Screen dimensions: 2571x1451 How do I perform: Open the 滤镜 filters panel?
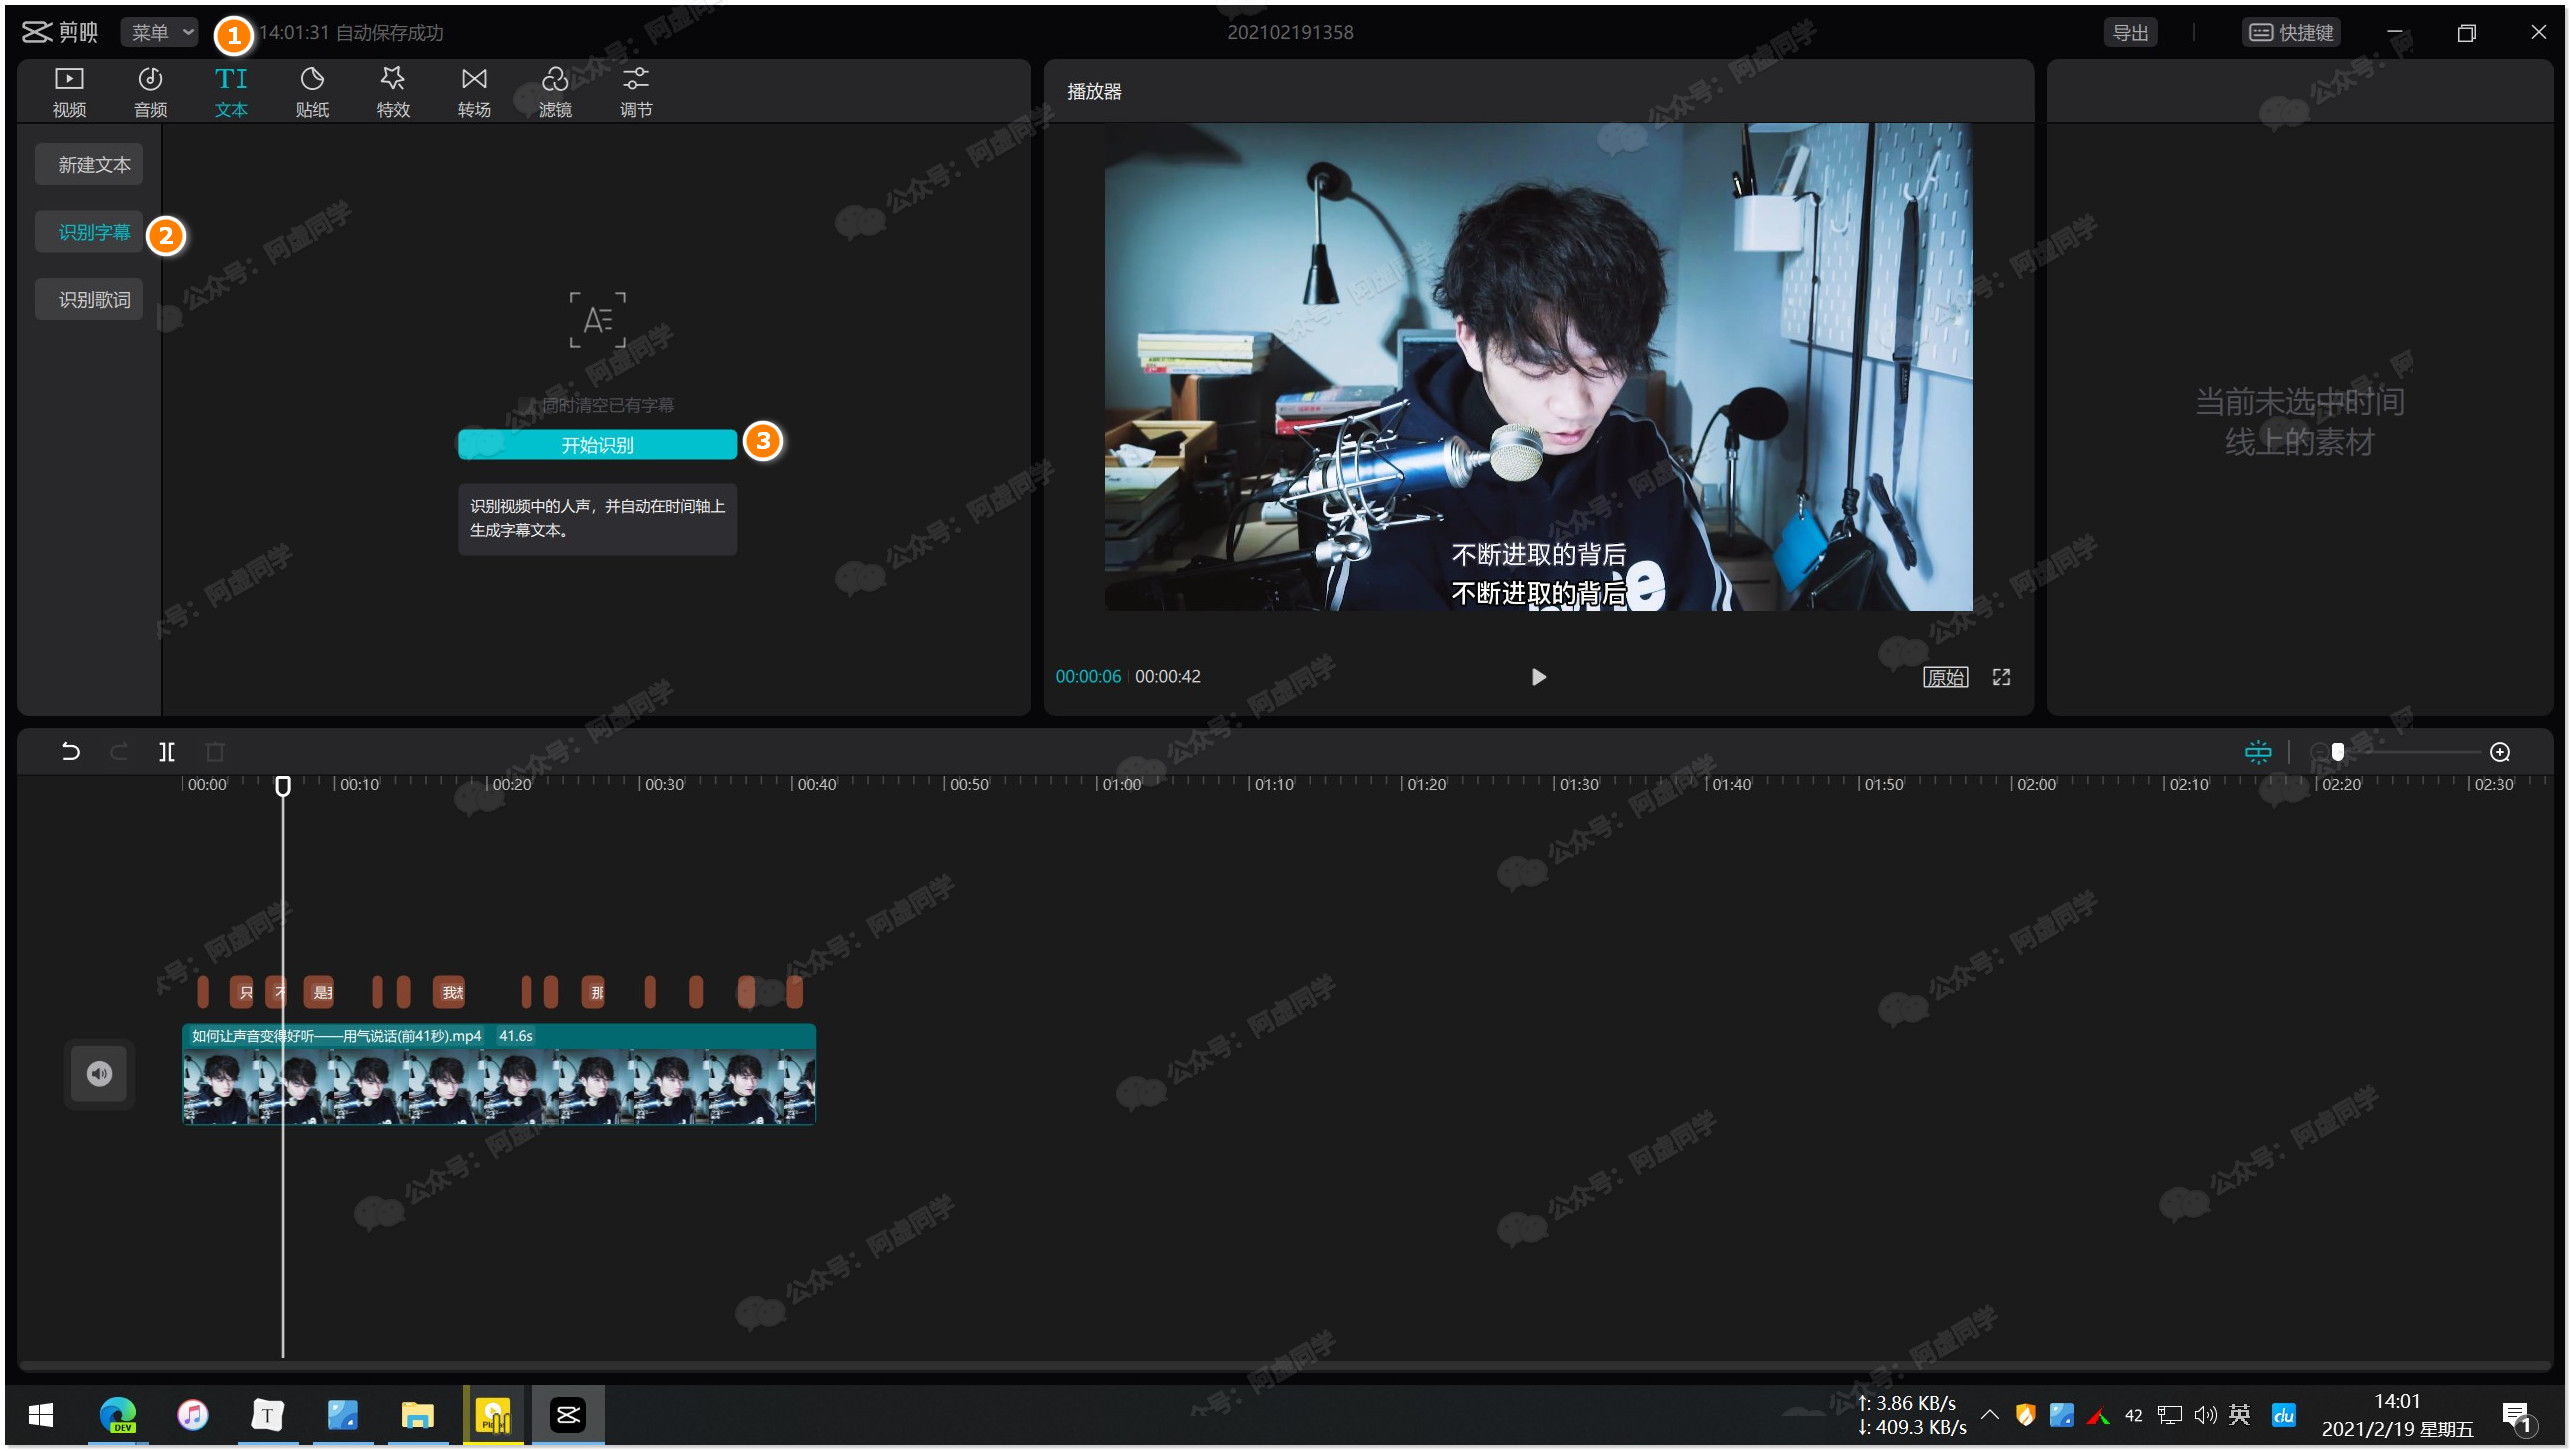[x=555, y=91]
